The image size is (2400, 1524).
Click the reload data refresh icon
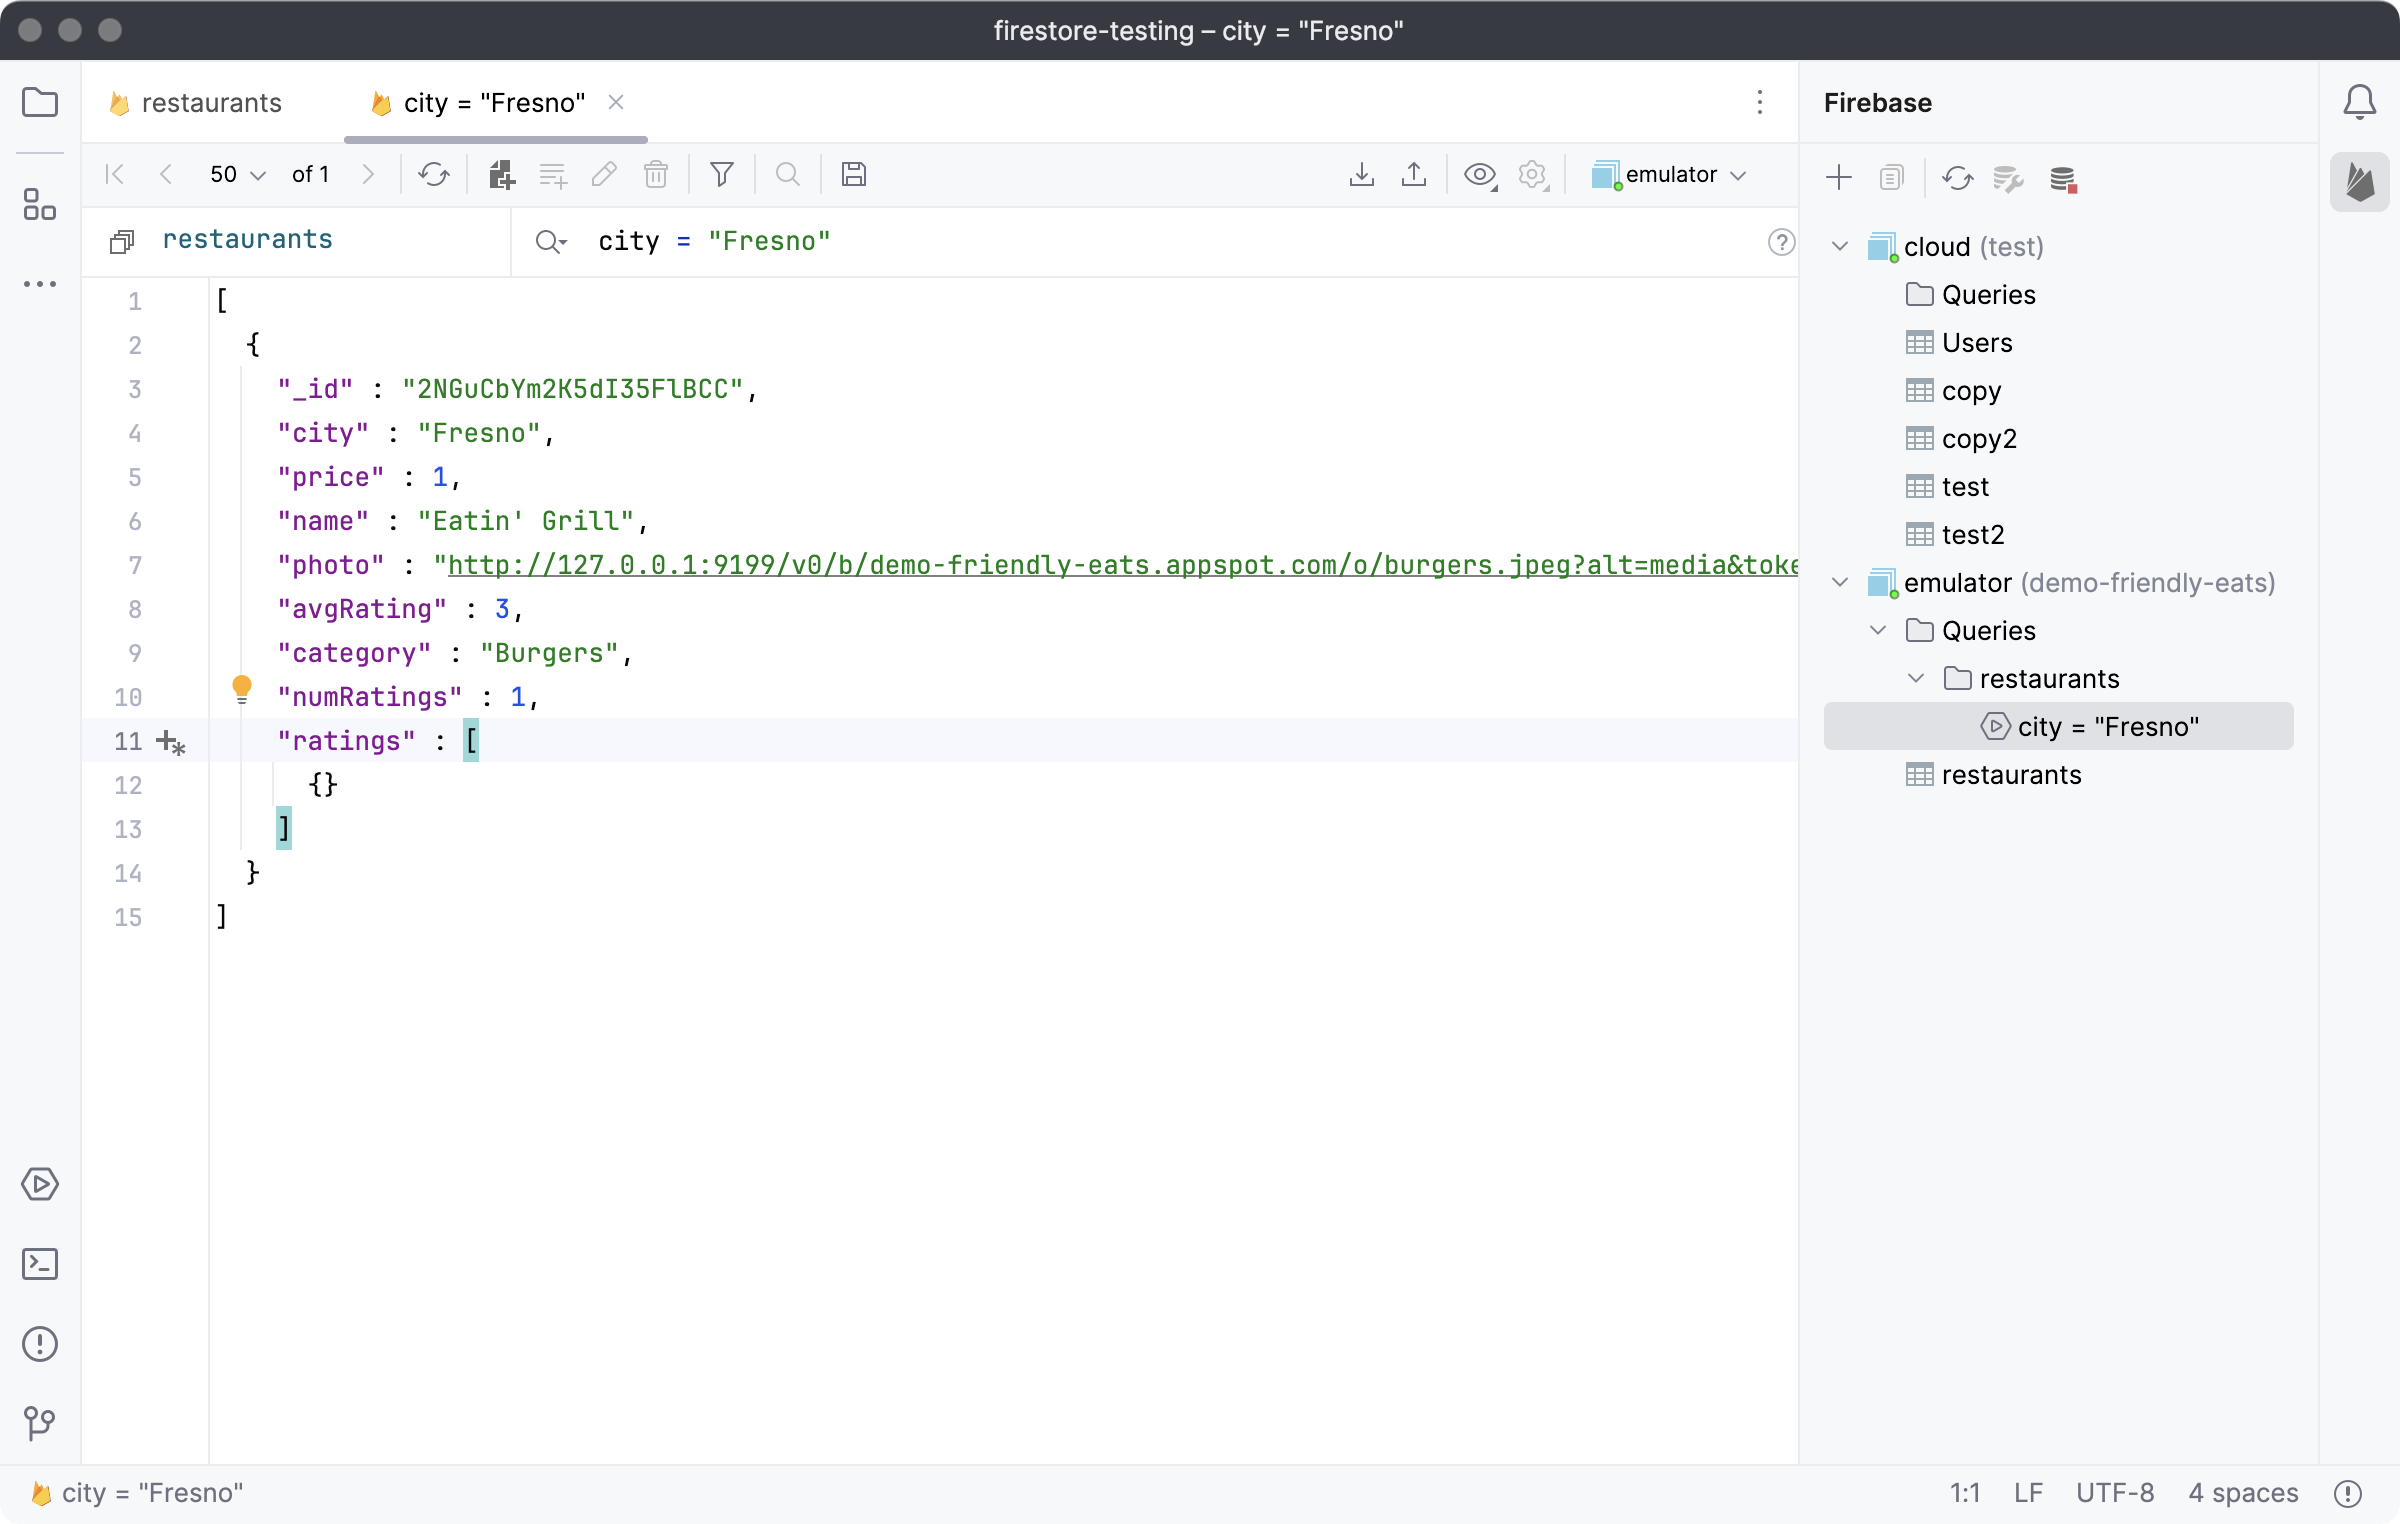coord(433,174)
